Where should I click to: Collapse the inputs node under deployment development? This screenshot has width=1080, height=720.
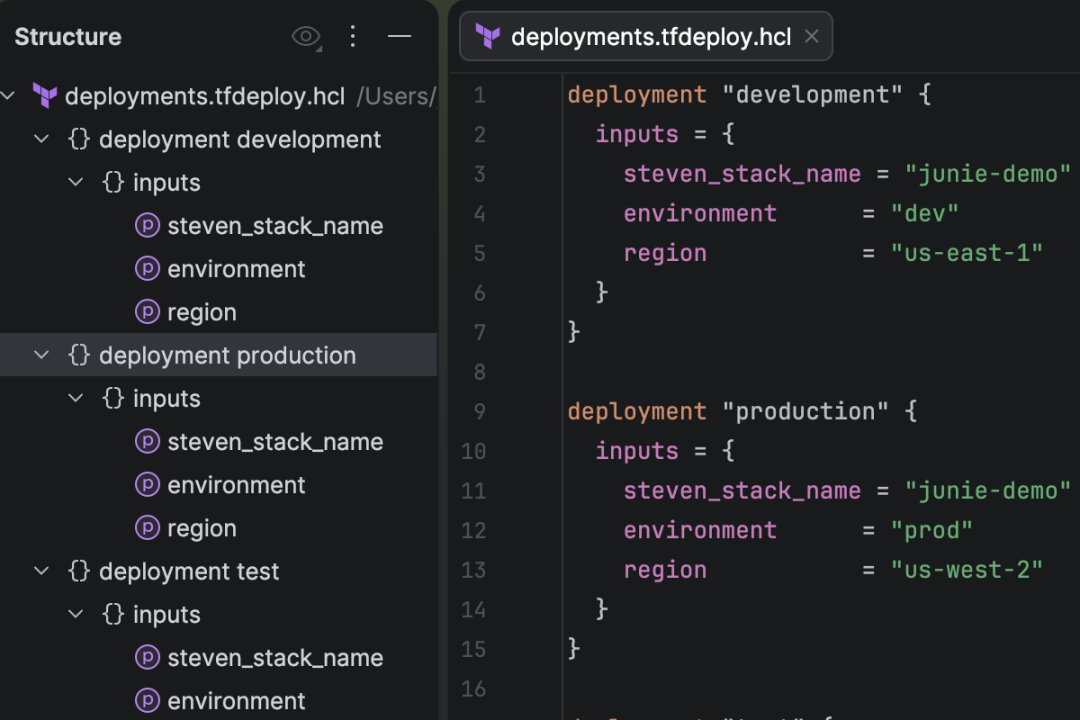point(75,182)
